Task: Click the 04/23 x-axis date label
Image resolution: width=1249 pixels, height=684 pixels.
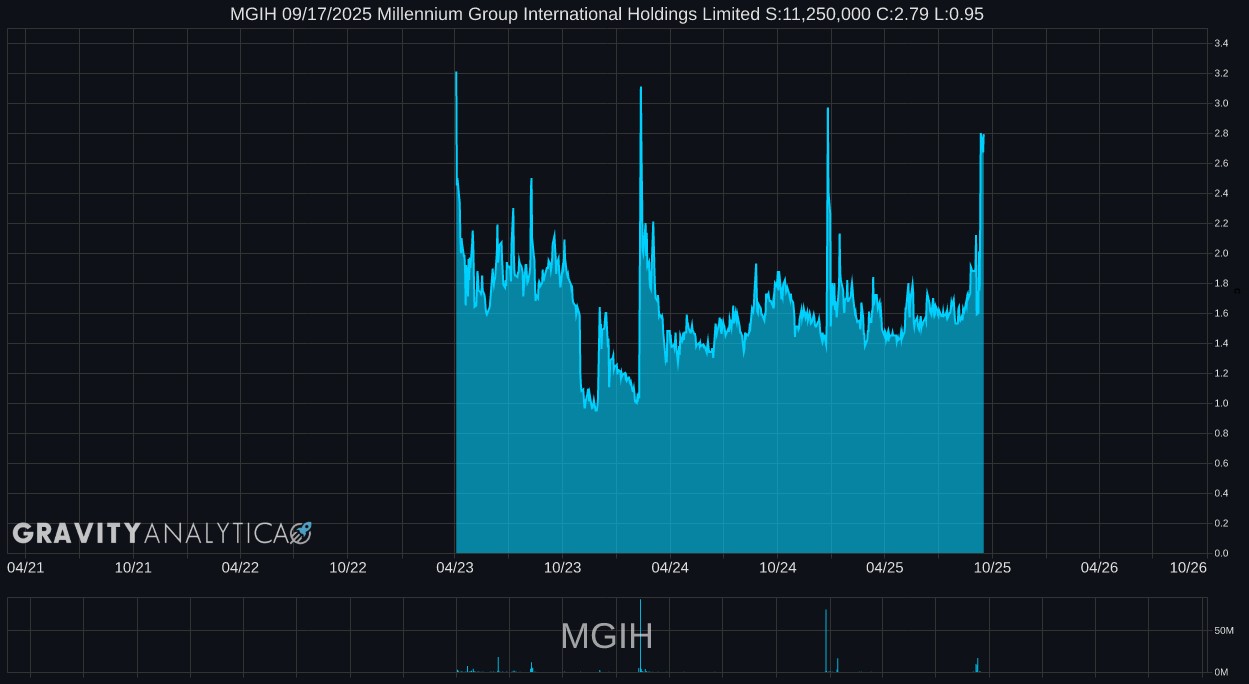Action: [455, 567]
